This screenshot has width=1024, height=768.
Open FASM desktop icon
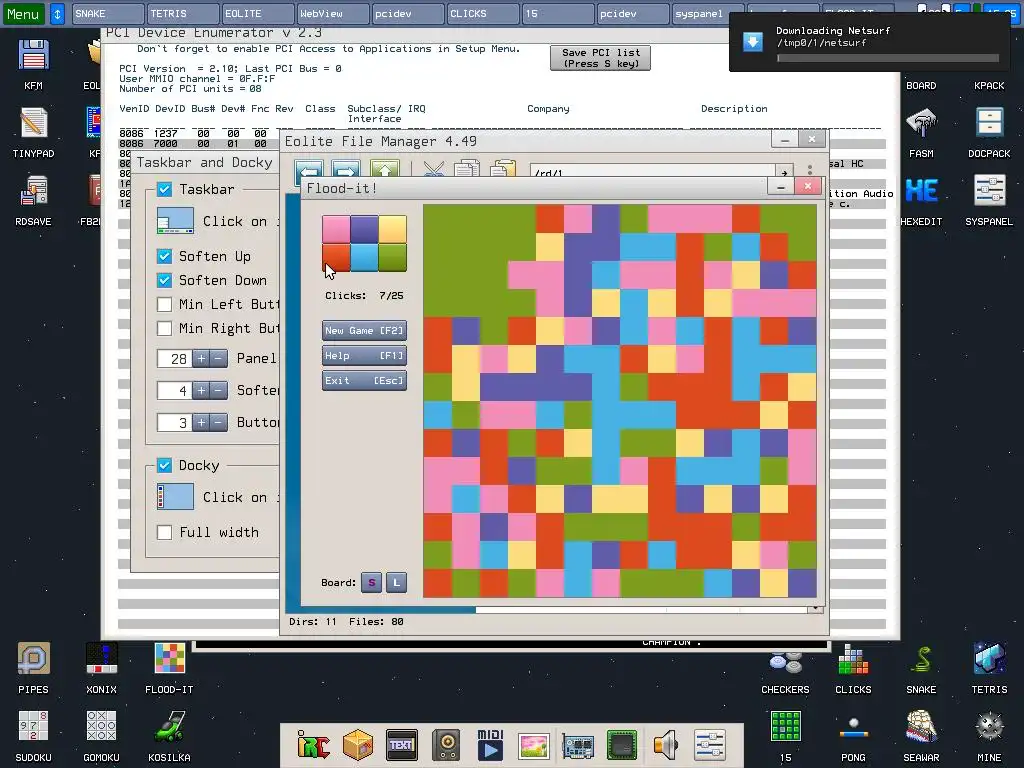pyautogui.click(x=921, y=133)
